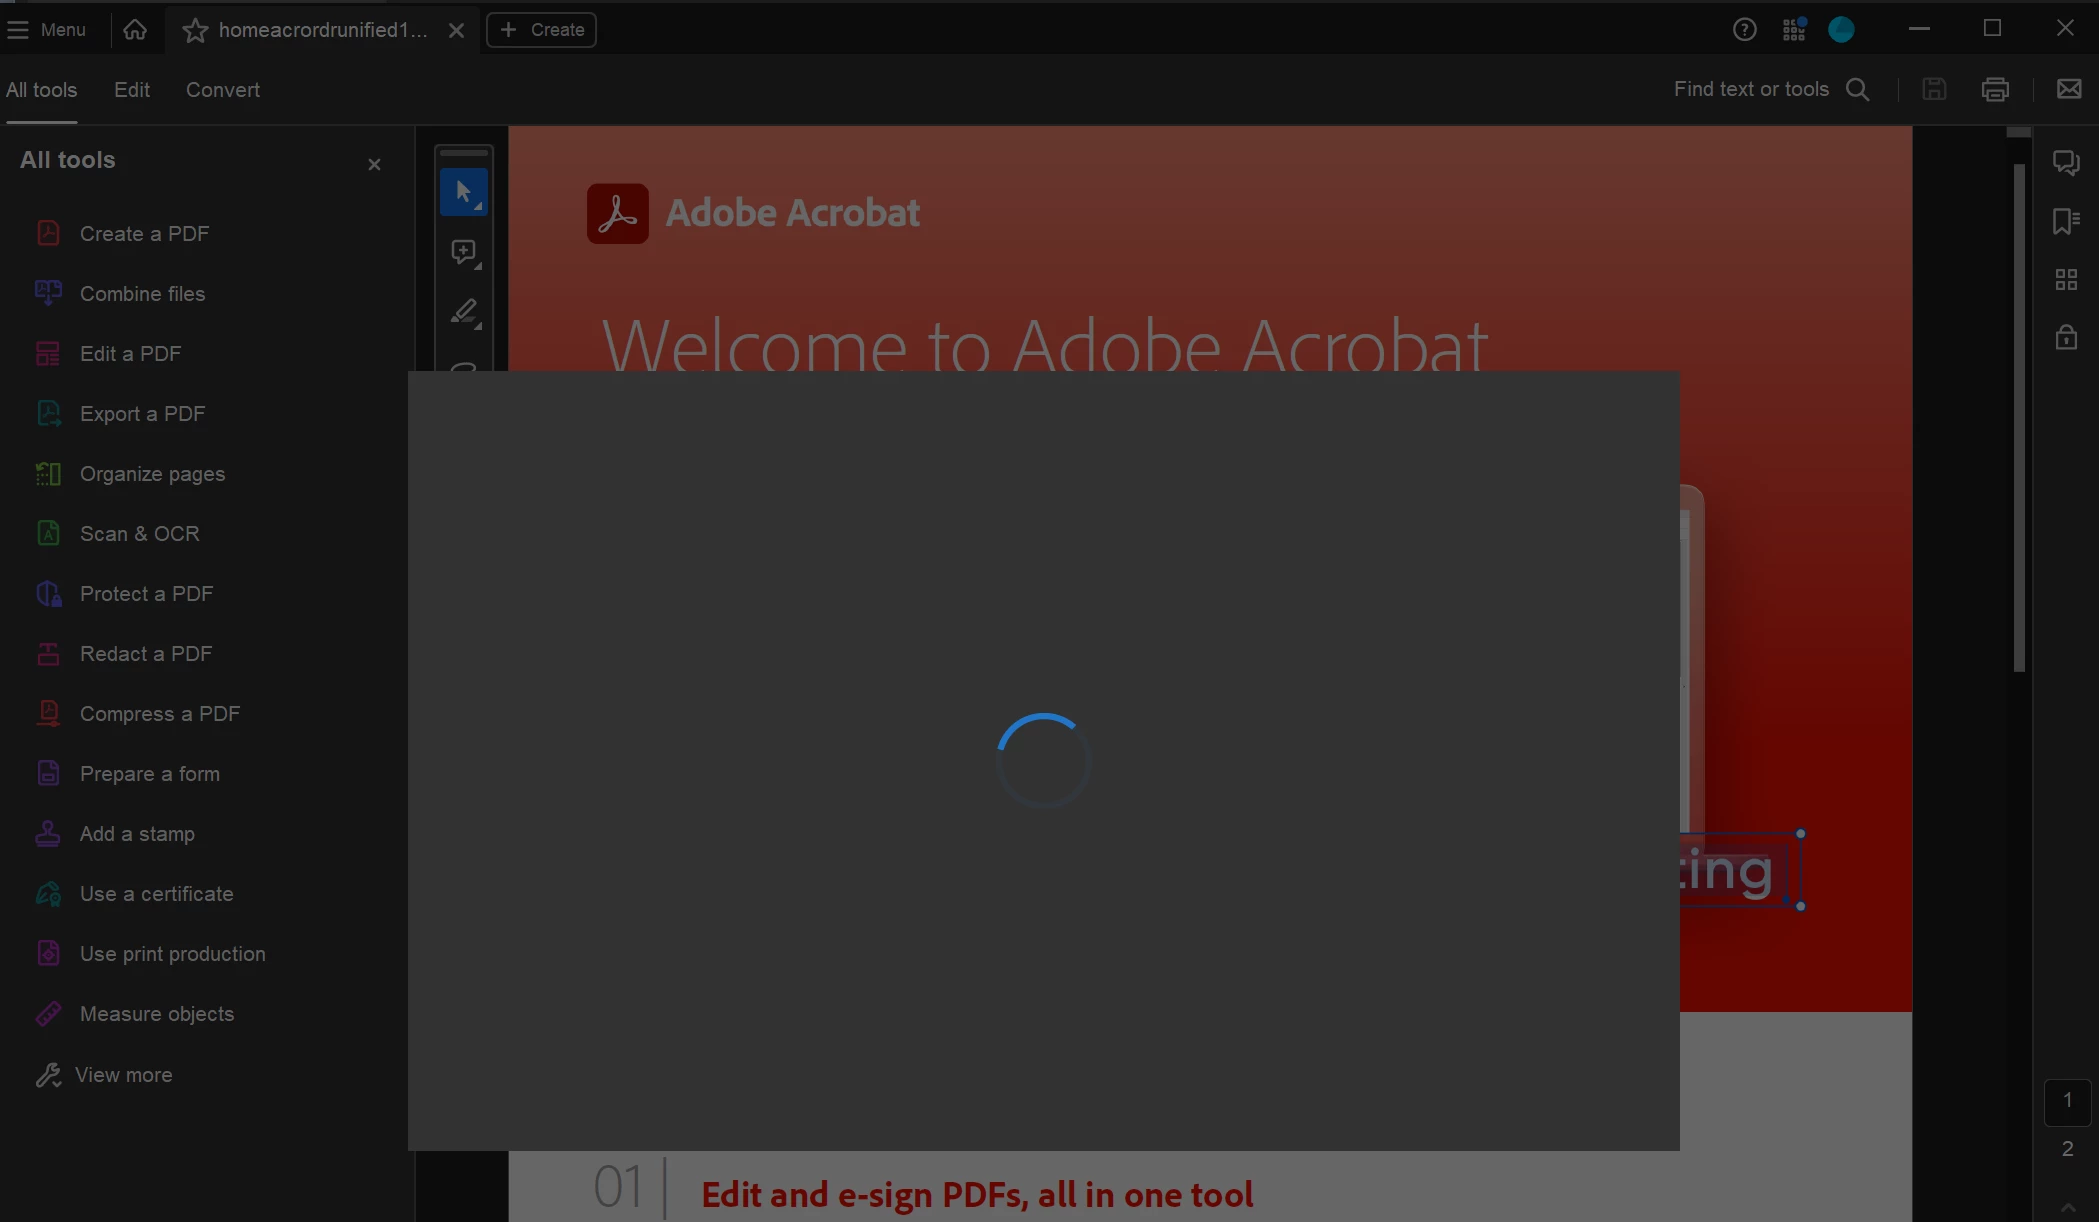Open Compress a PDF tool
Viewport: 2099px width, 1222px height.
pyautogui.click(x=159, y=714)
